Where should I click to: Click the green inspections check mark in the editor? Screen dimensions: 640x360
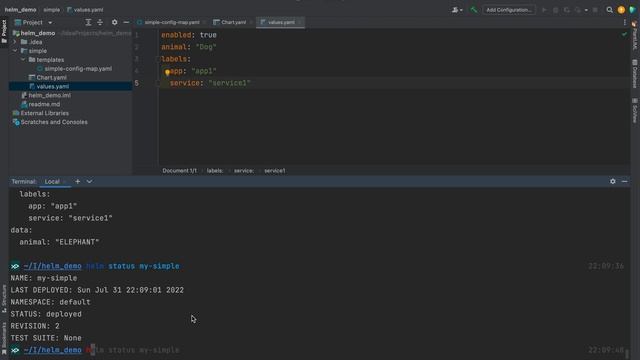click(624, 35)
